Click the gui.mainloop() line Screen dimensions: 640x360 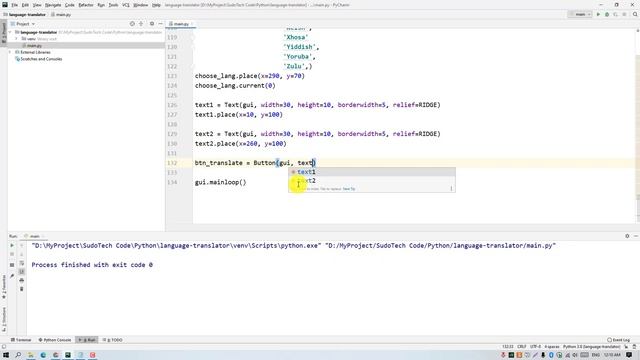220,182
